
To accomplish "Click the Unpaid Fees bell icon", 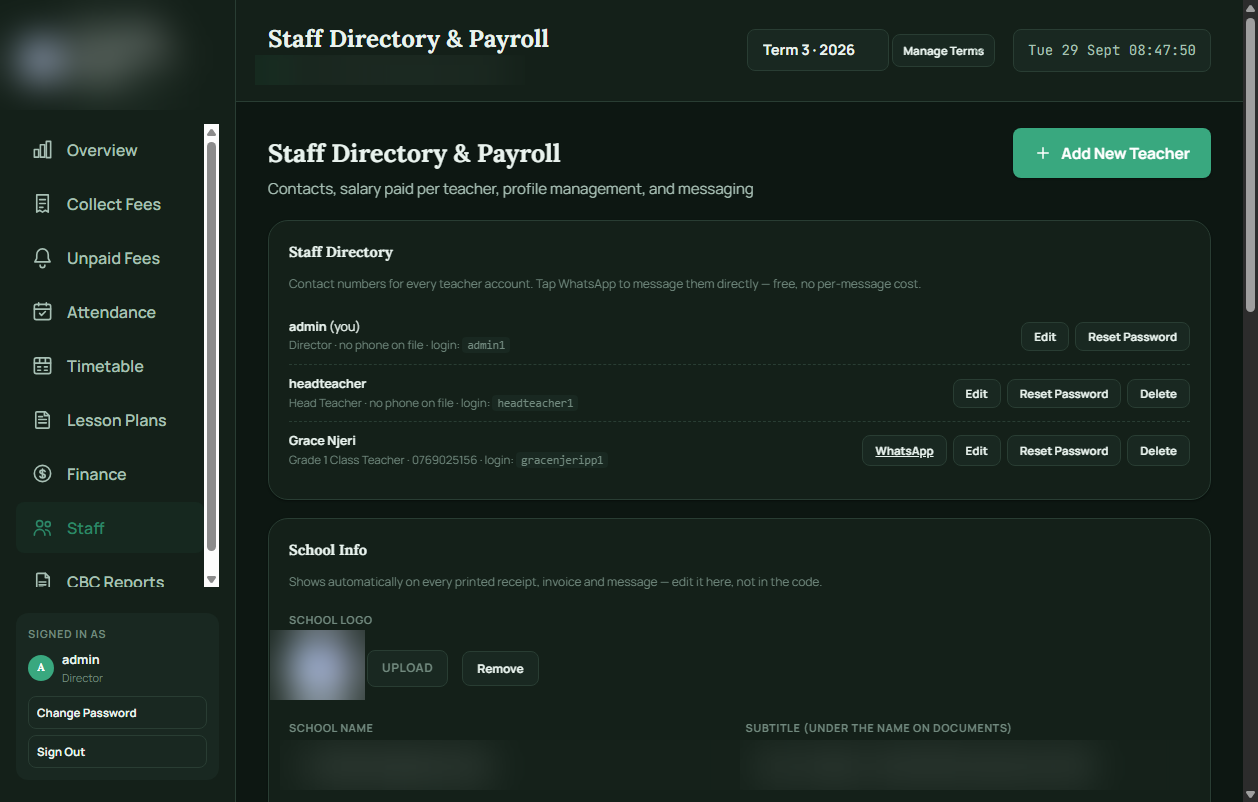I will tap(42, 258).
